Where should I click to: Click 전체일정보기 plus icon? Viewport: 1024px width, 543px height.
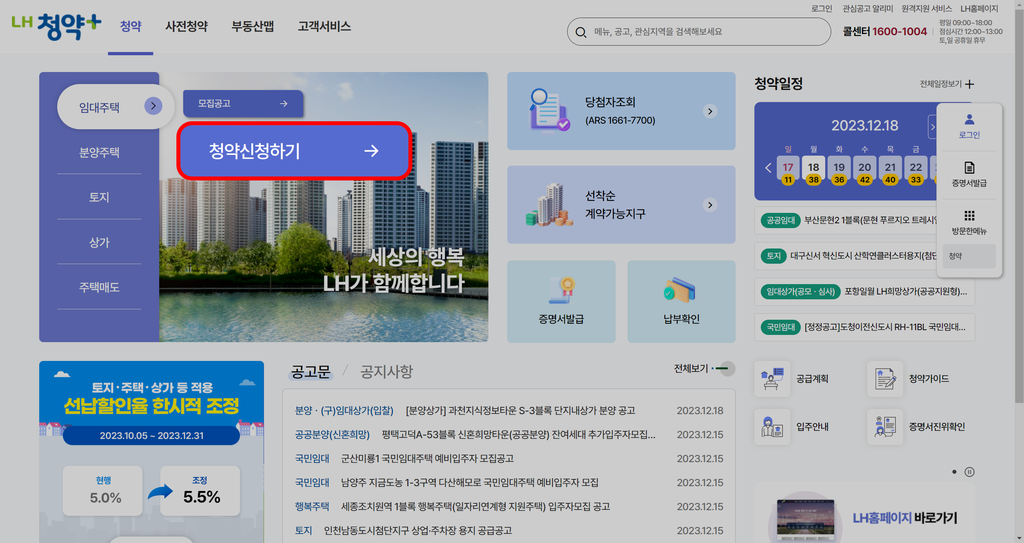pyautogui.click(x=970, y=84)
